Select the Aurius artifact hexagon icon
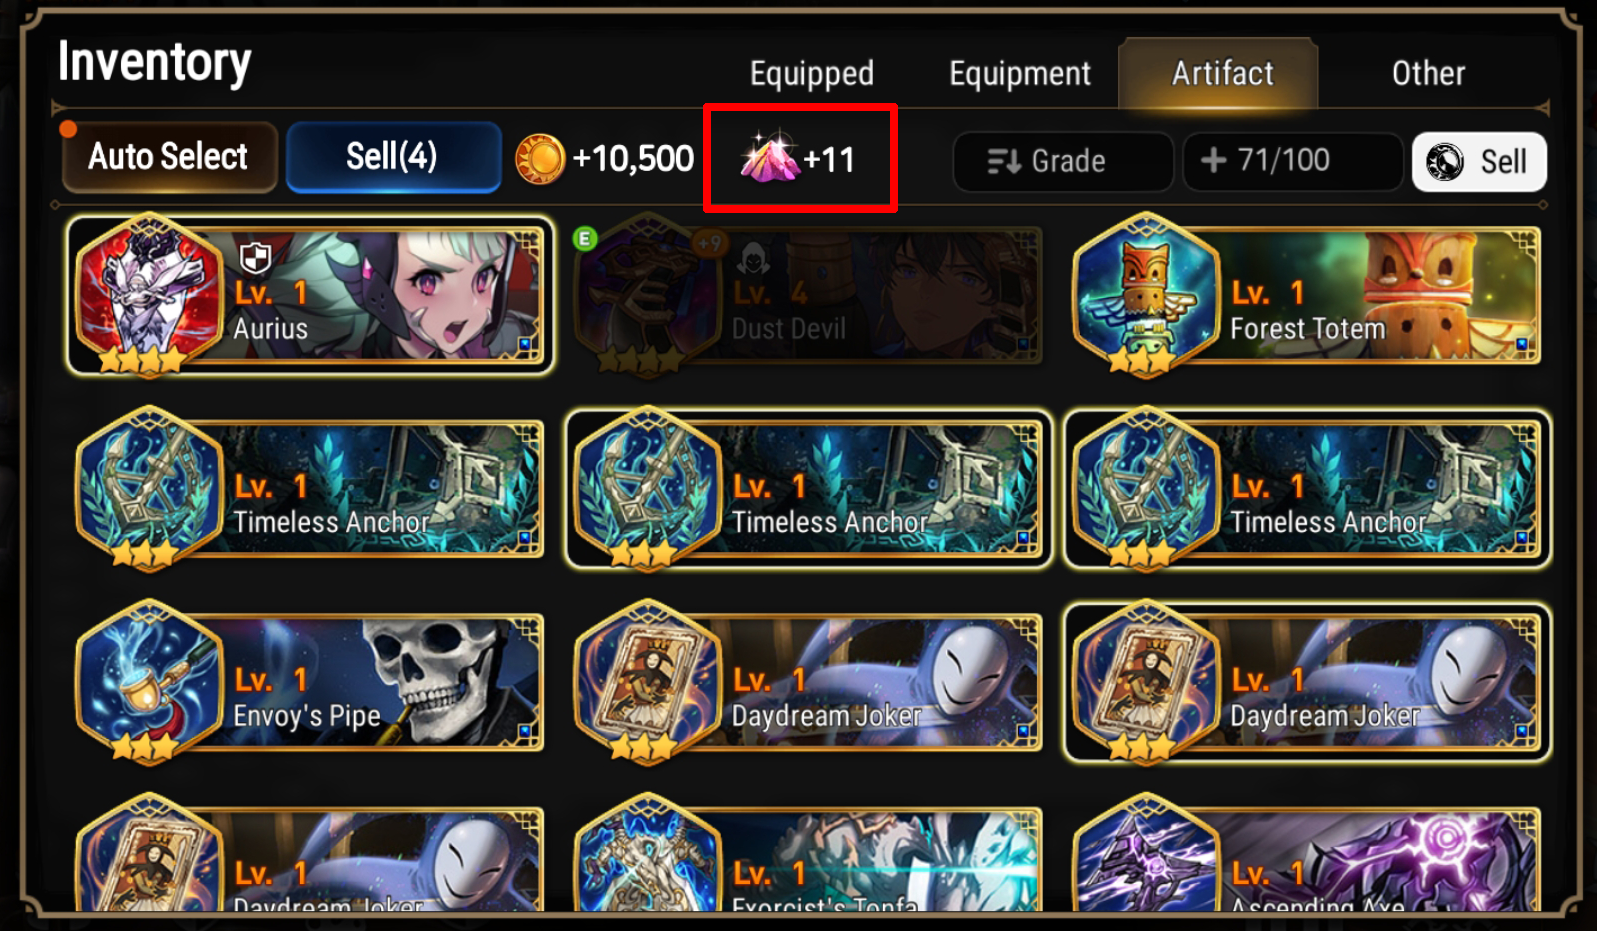Image resolution: width=1597 pixels, height=931 pixels. click(x=149, y=294)
